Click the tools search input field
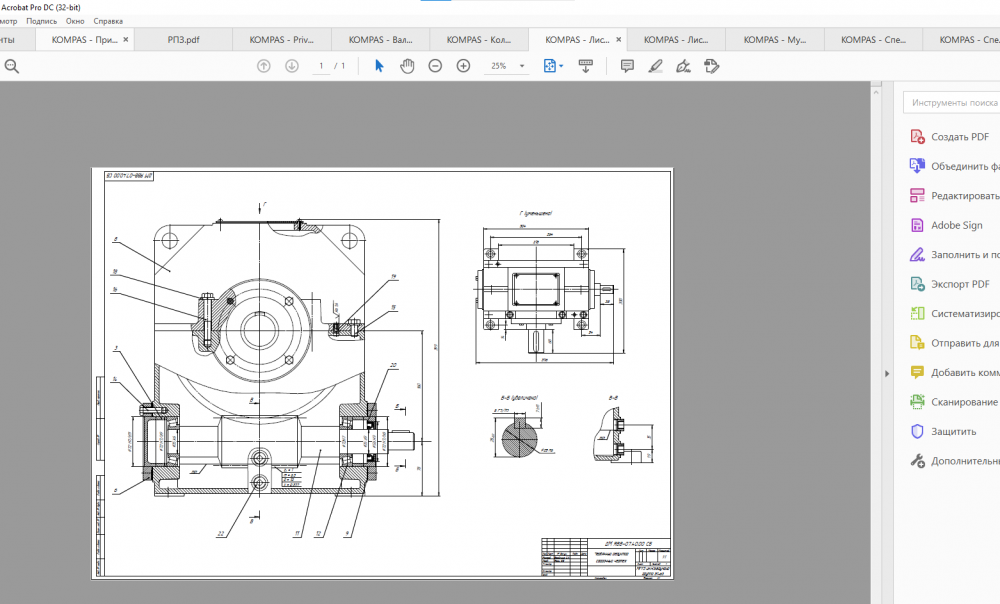 pos(953,102)
